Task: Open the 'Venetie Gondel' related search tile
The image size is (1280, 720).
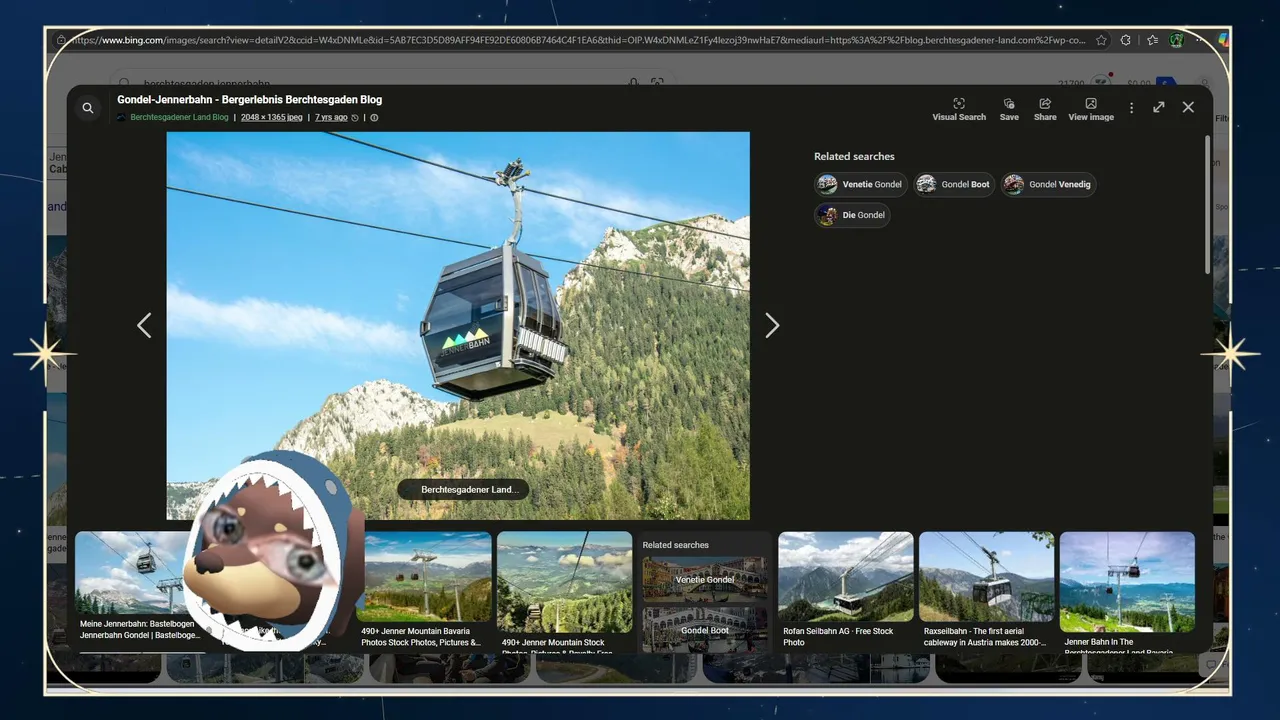Action: tap(705, 580)
